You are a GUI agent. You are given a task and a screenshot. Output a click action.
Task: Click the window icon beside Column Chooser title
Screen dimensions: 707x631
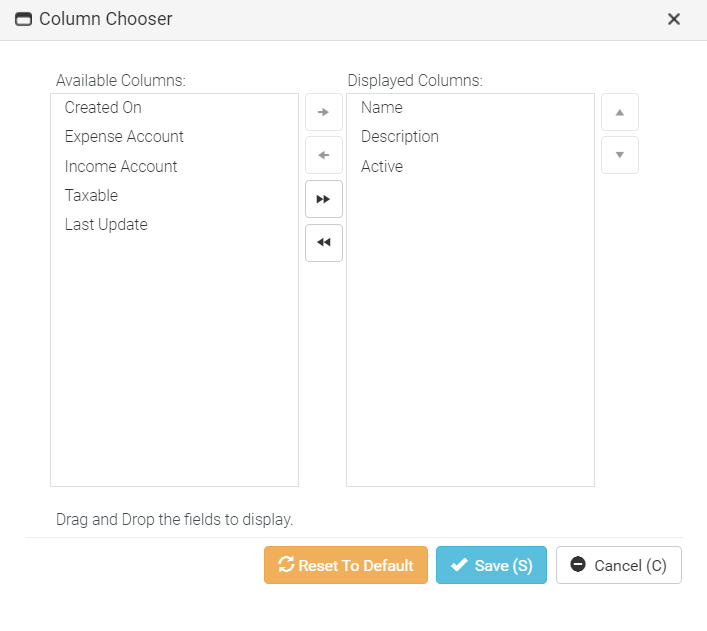pos(23,19)
